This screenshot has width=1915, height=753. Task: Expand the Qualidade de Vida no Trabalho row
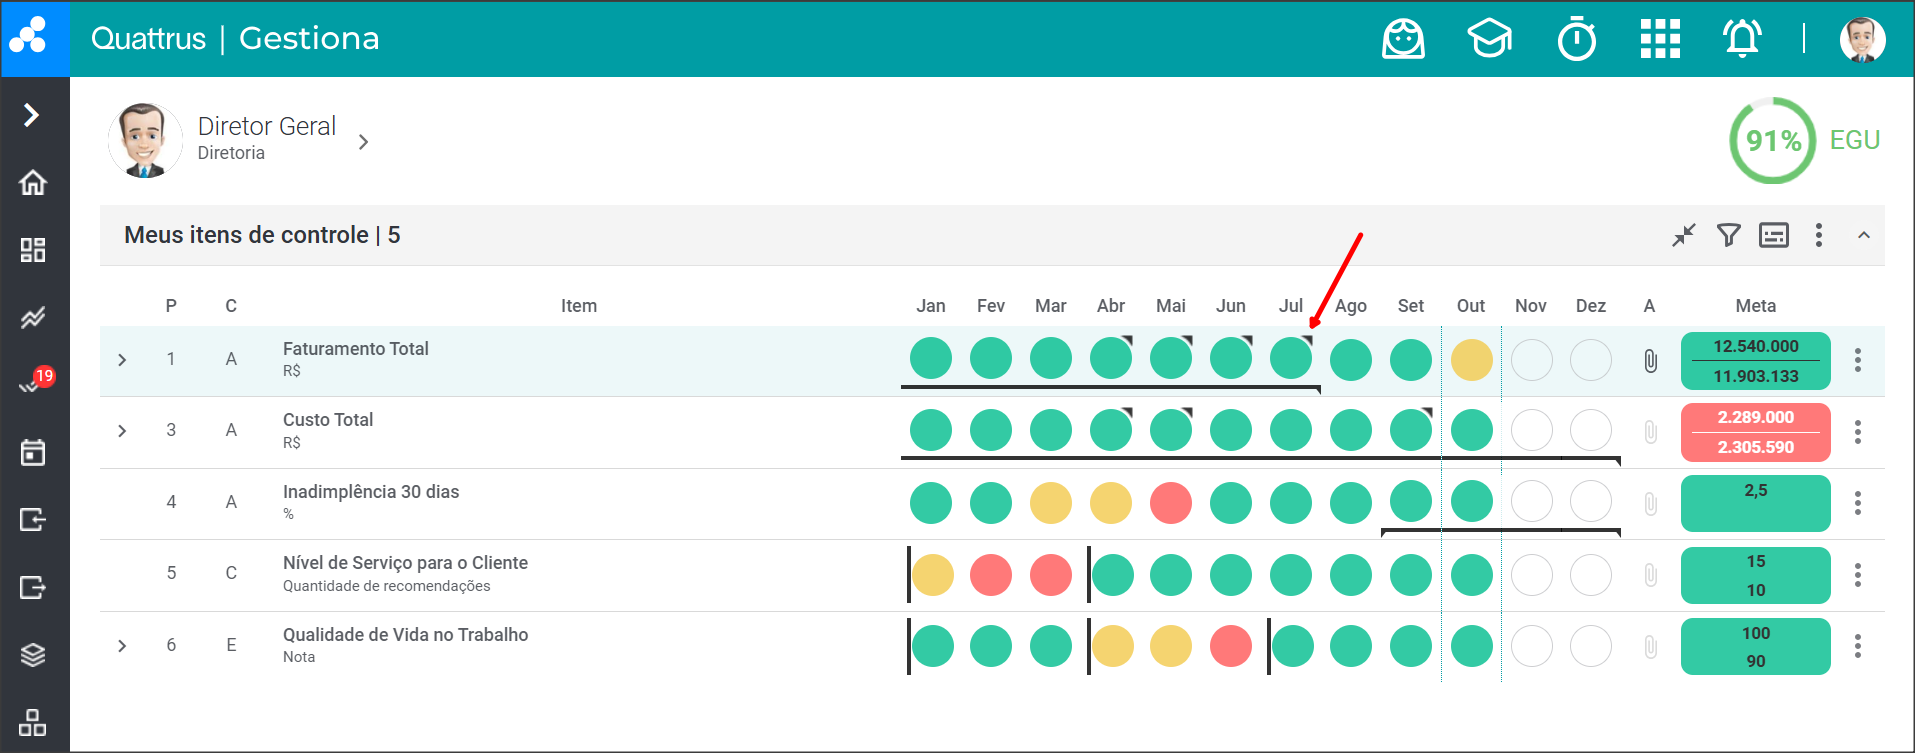click(122, 646)
